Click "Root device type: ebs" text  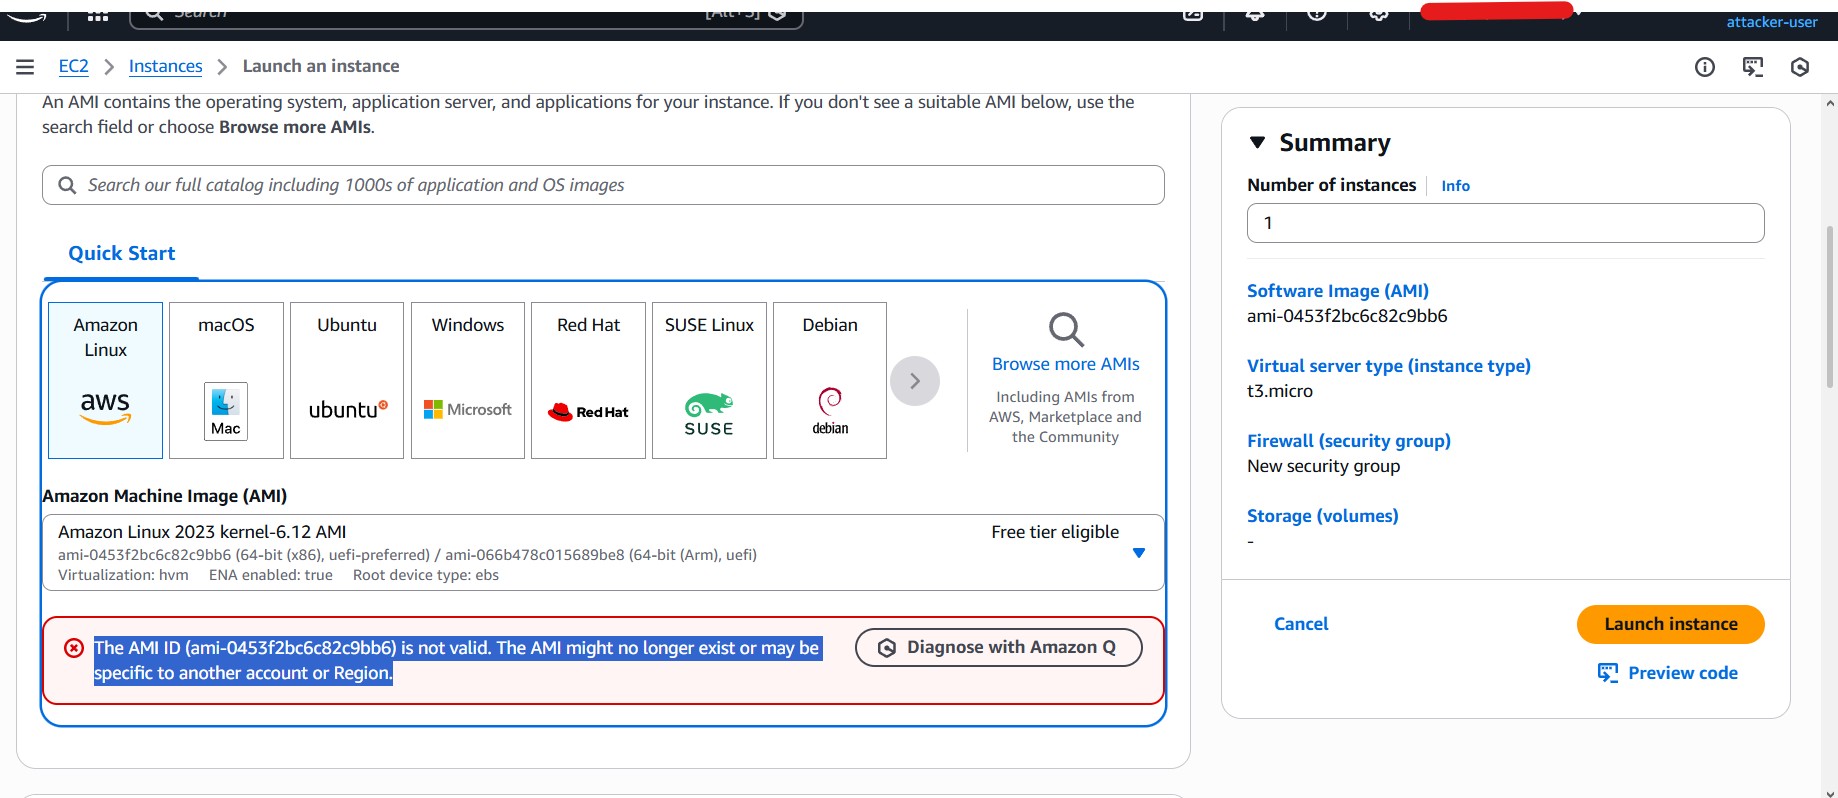pos(426,575)
